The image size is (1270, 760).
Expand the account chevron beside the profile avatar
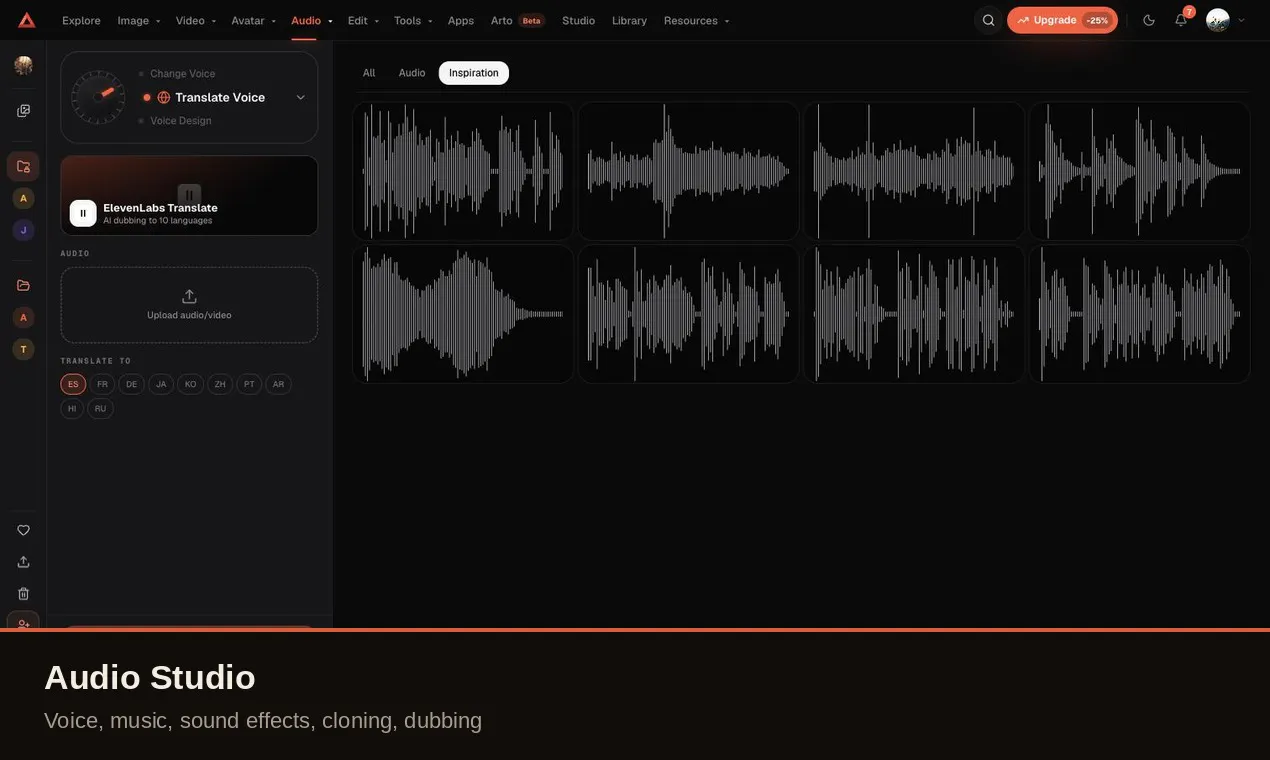click(1242, 20)
